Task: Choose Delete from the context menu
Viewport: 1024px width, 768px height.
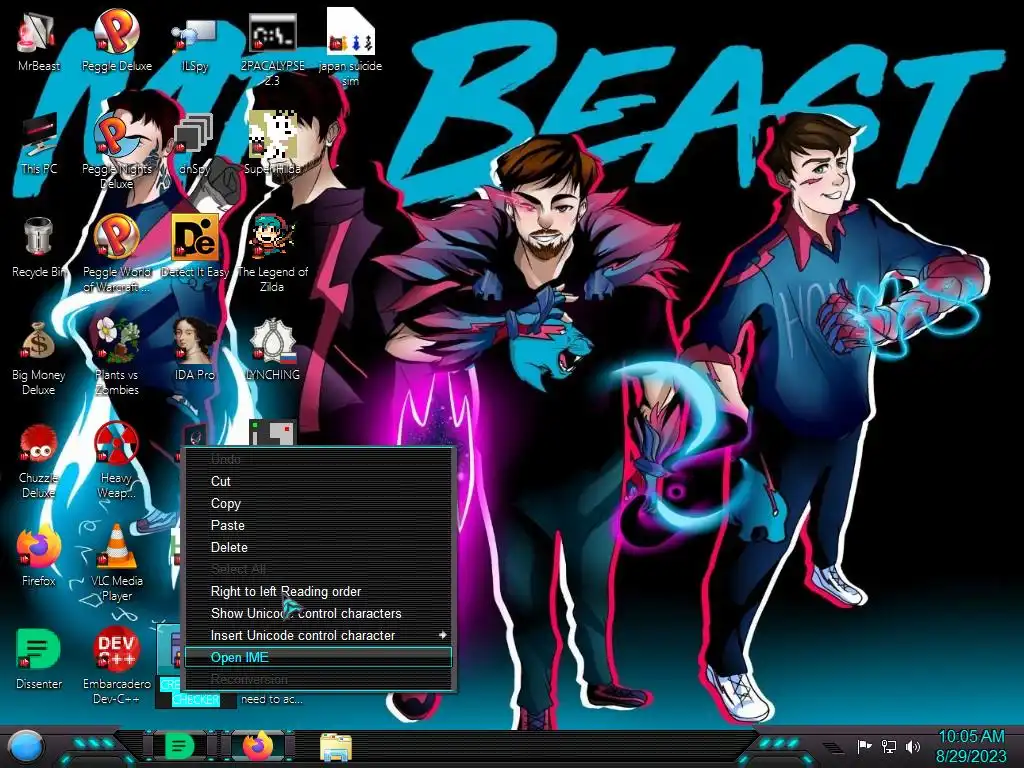Action: pyautogui.click(x=319, y=547)
